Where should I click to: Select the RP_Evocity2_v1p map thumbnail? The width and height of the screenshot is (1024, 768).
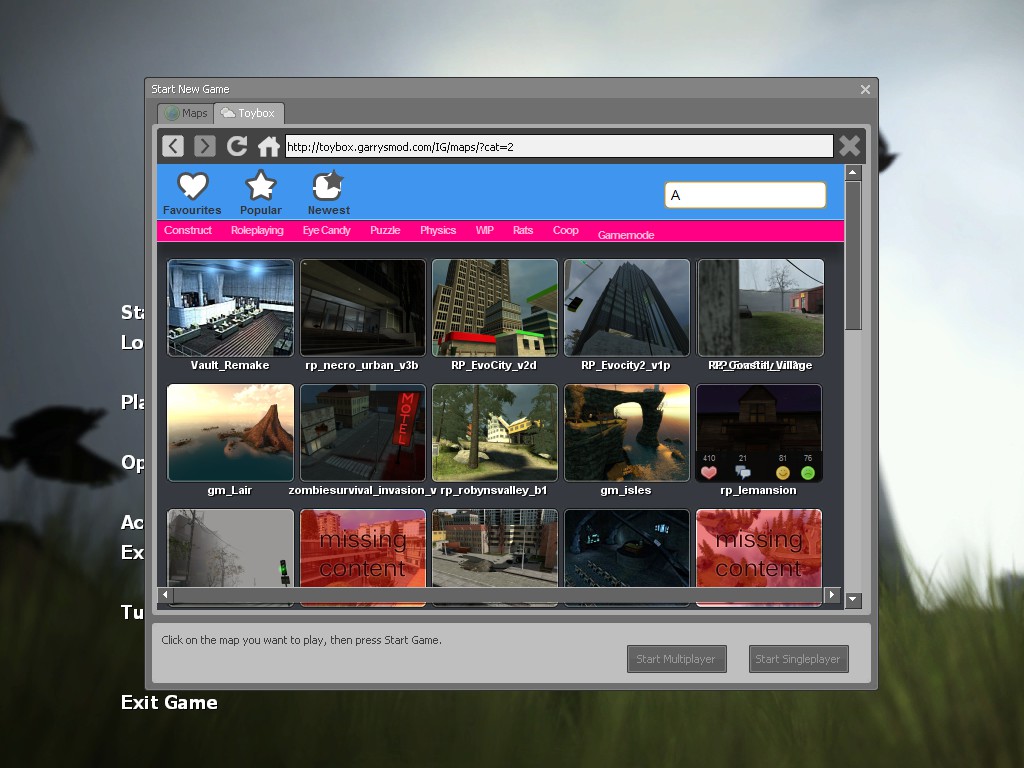[626, 308]
